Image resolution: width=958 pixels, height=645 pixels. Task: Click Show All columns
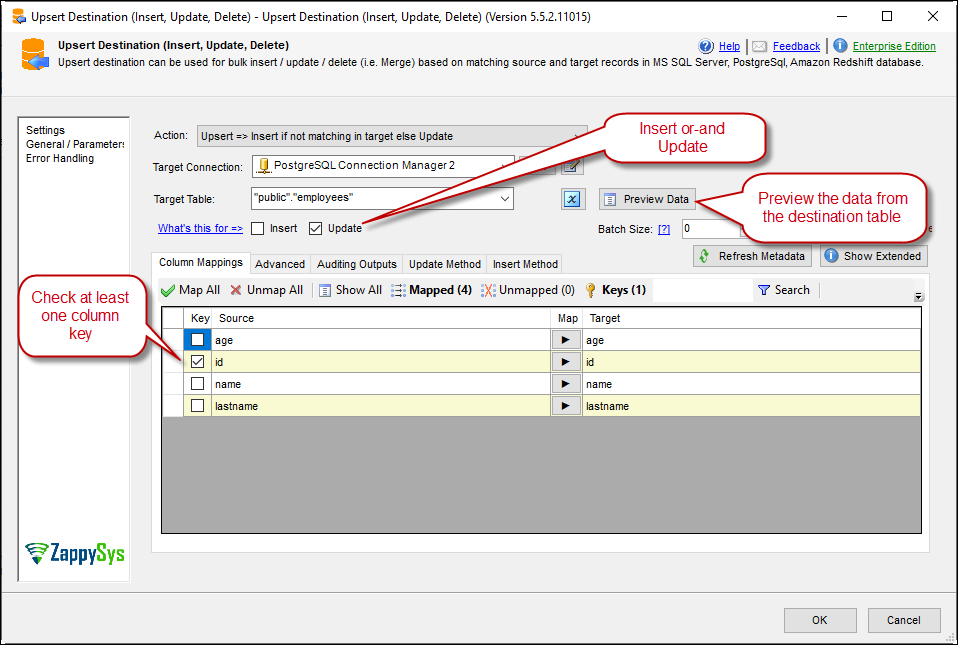pos(351,290)
